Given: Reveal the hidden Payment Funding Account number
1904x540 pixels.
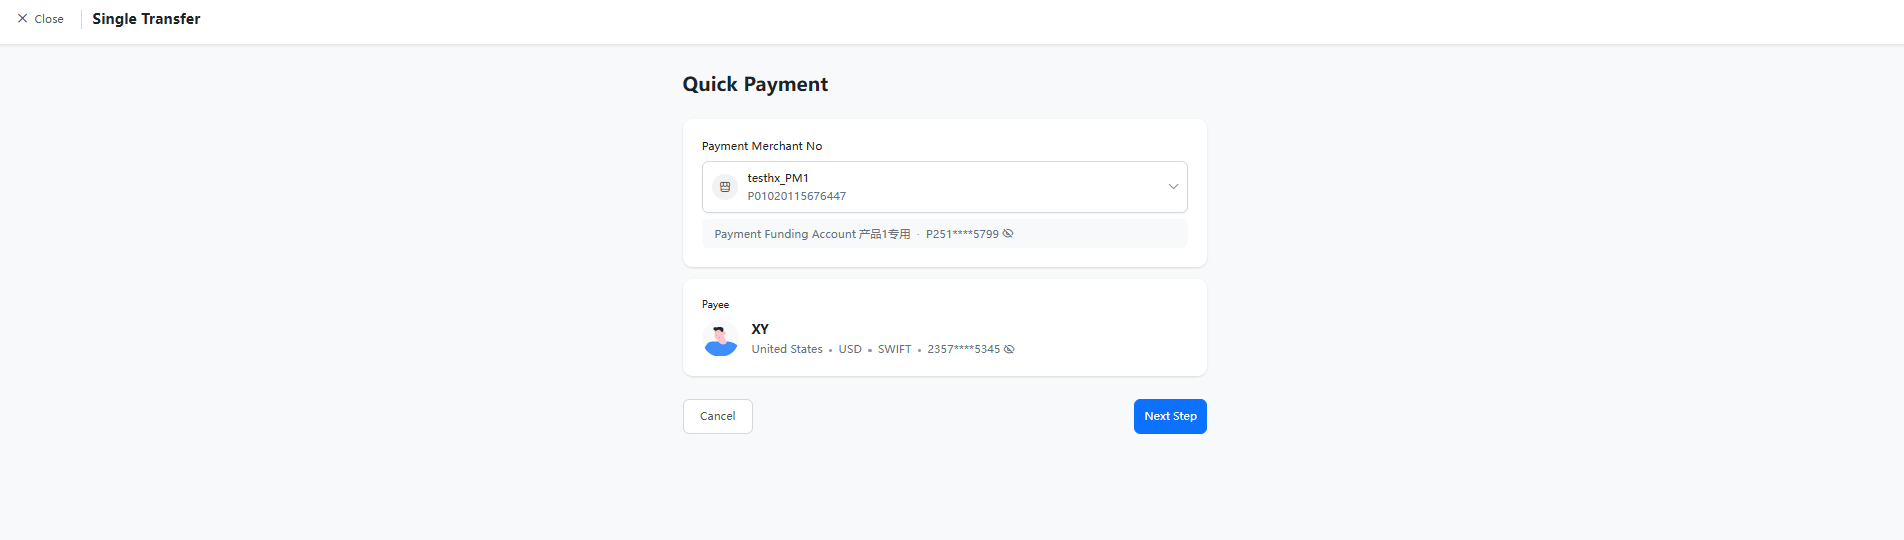Looking at the screenshot, I should click(1008, 234).
